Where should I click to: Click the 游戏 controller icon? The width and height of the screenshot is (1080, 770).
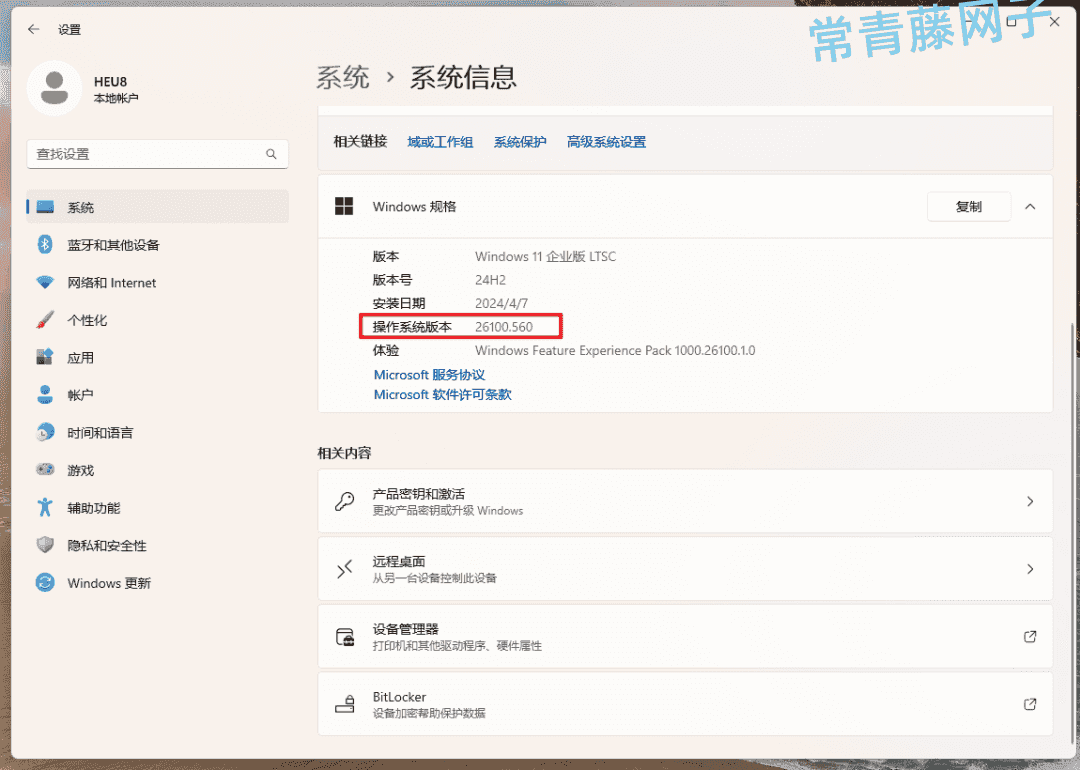(45, 470)
